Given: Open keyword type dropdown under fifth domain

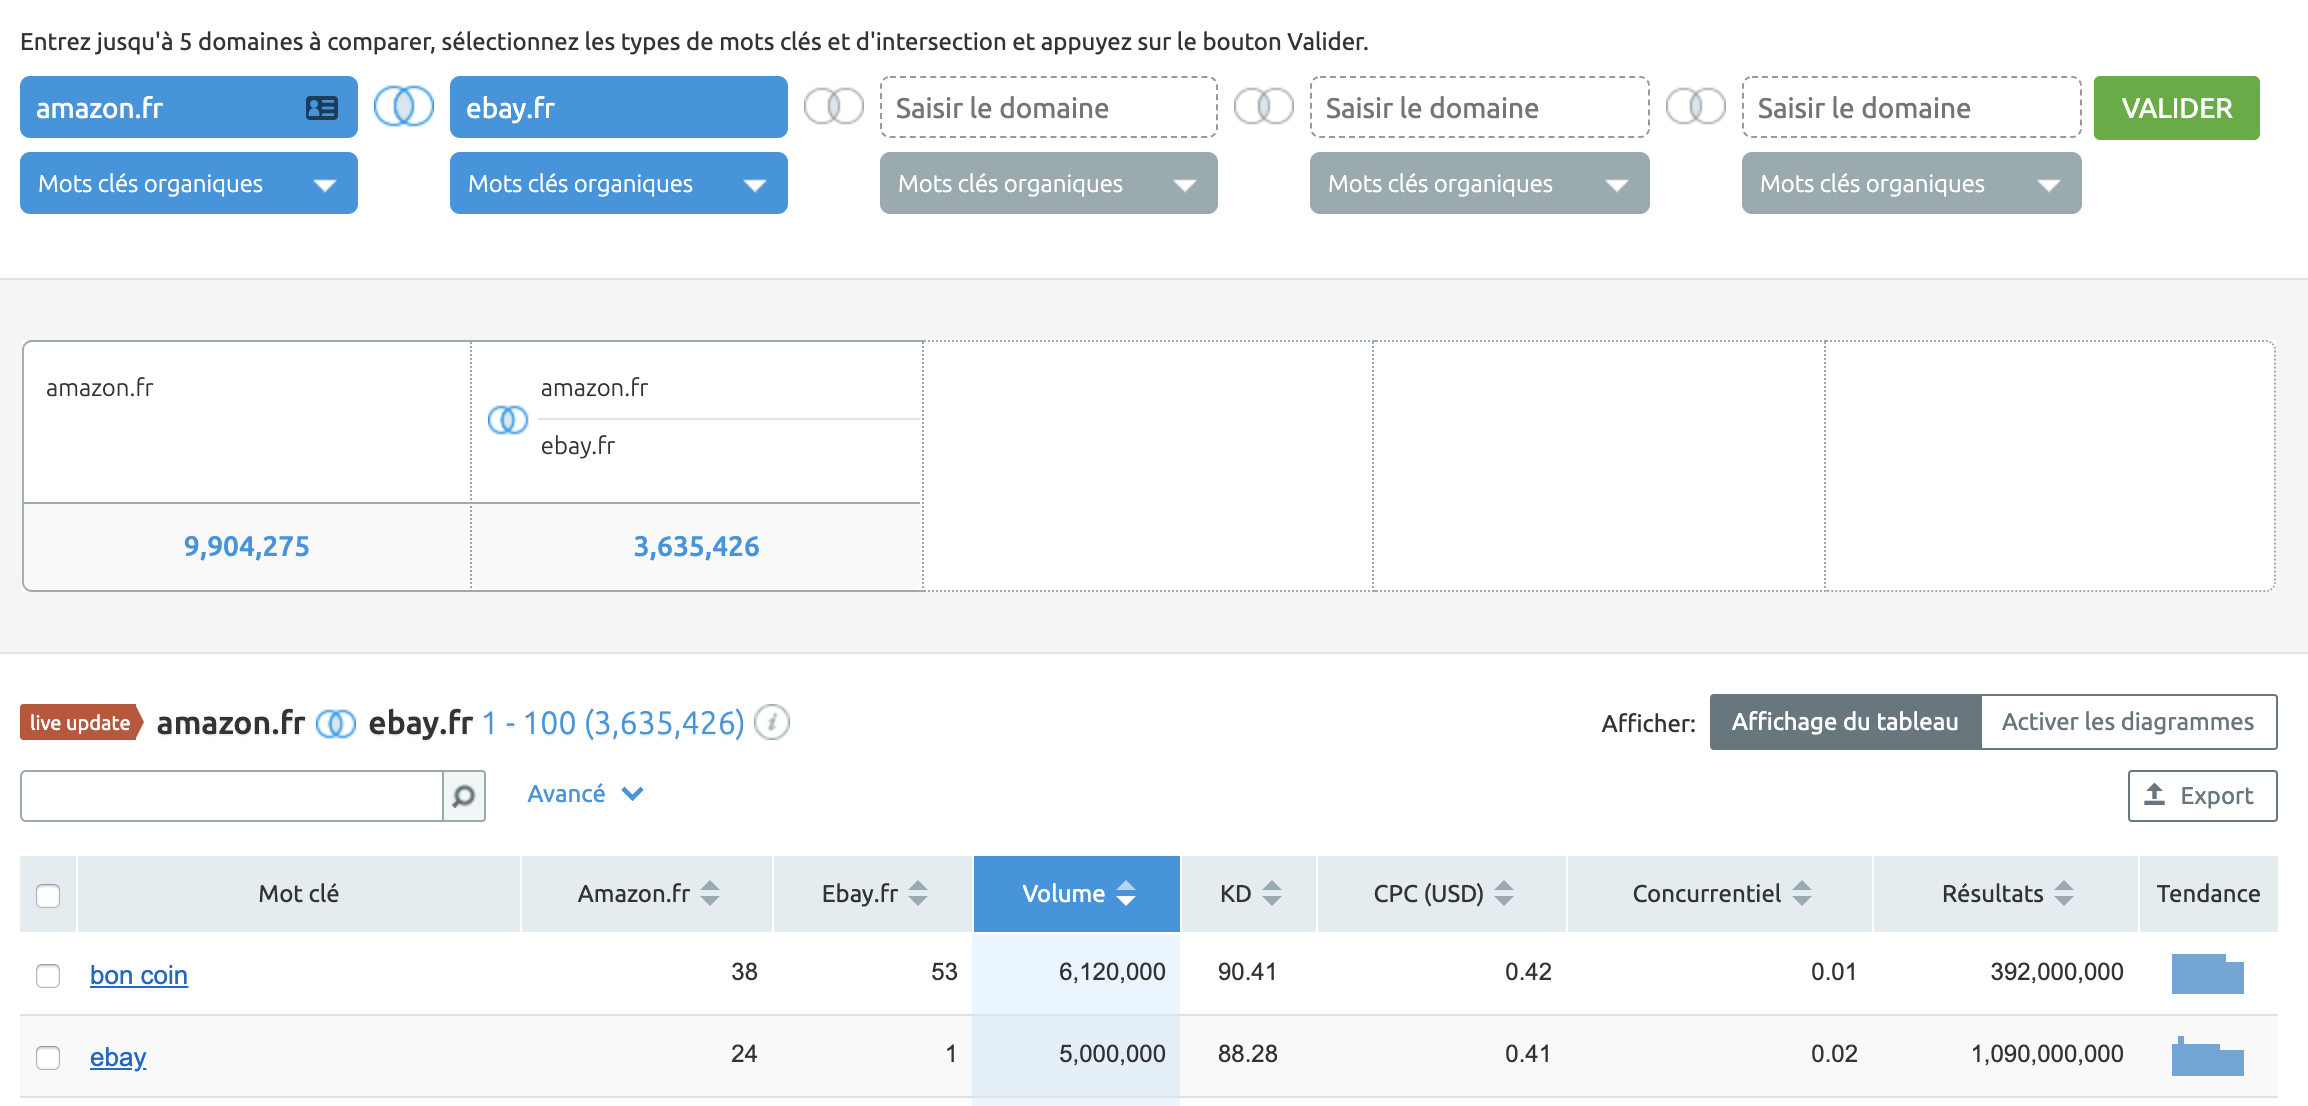Looking at the screenshot, I should click(x=1912, y=183).
